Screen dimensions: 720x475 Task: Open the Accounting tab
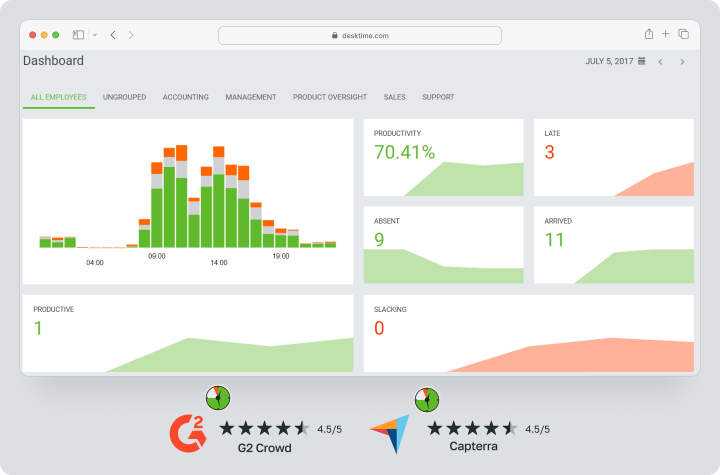click(x=185, y=97)
